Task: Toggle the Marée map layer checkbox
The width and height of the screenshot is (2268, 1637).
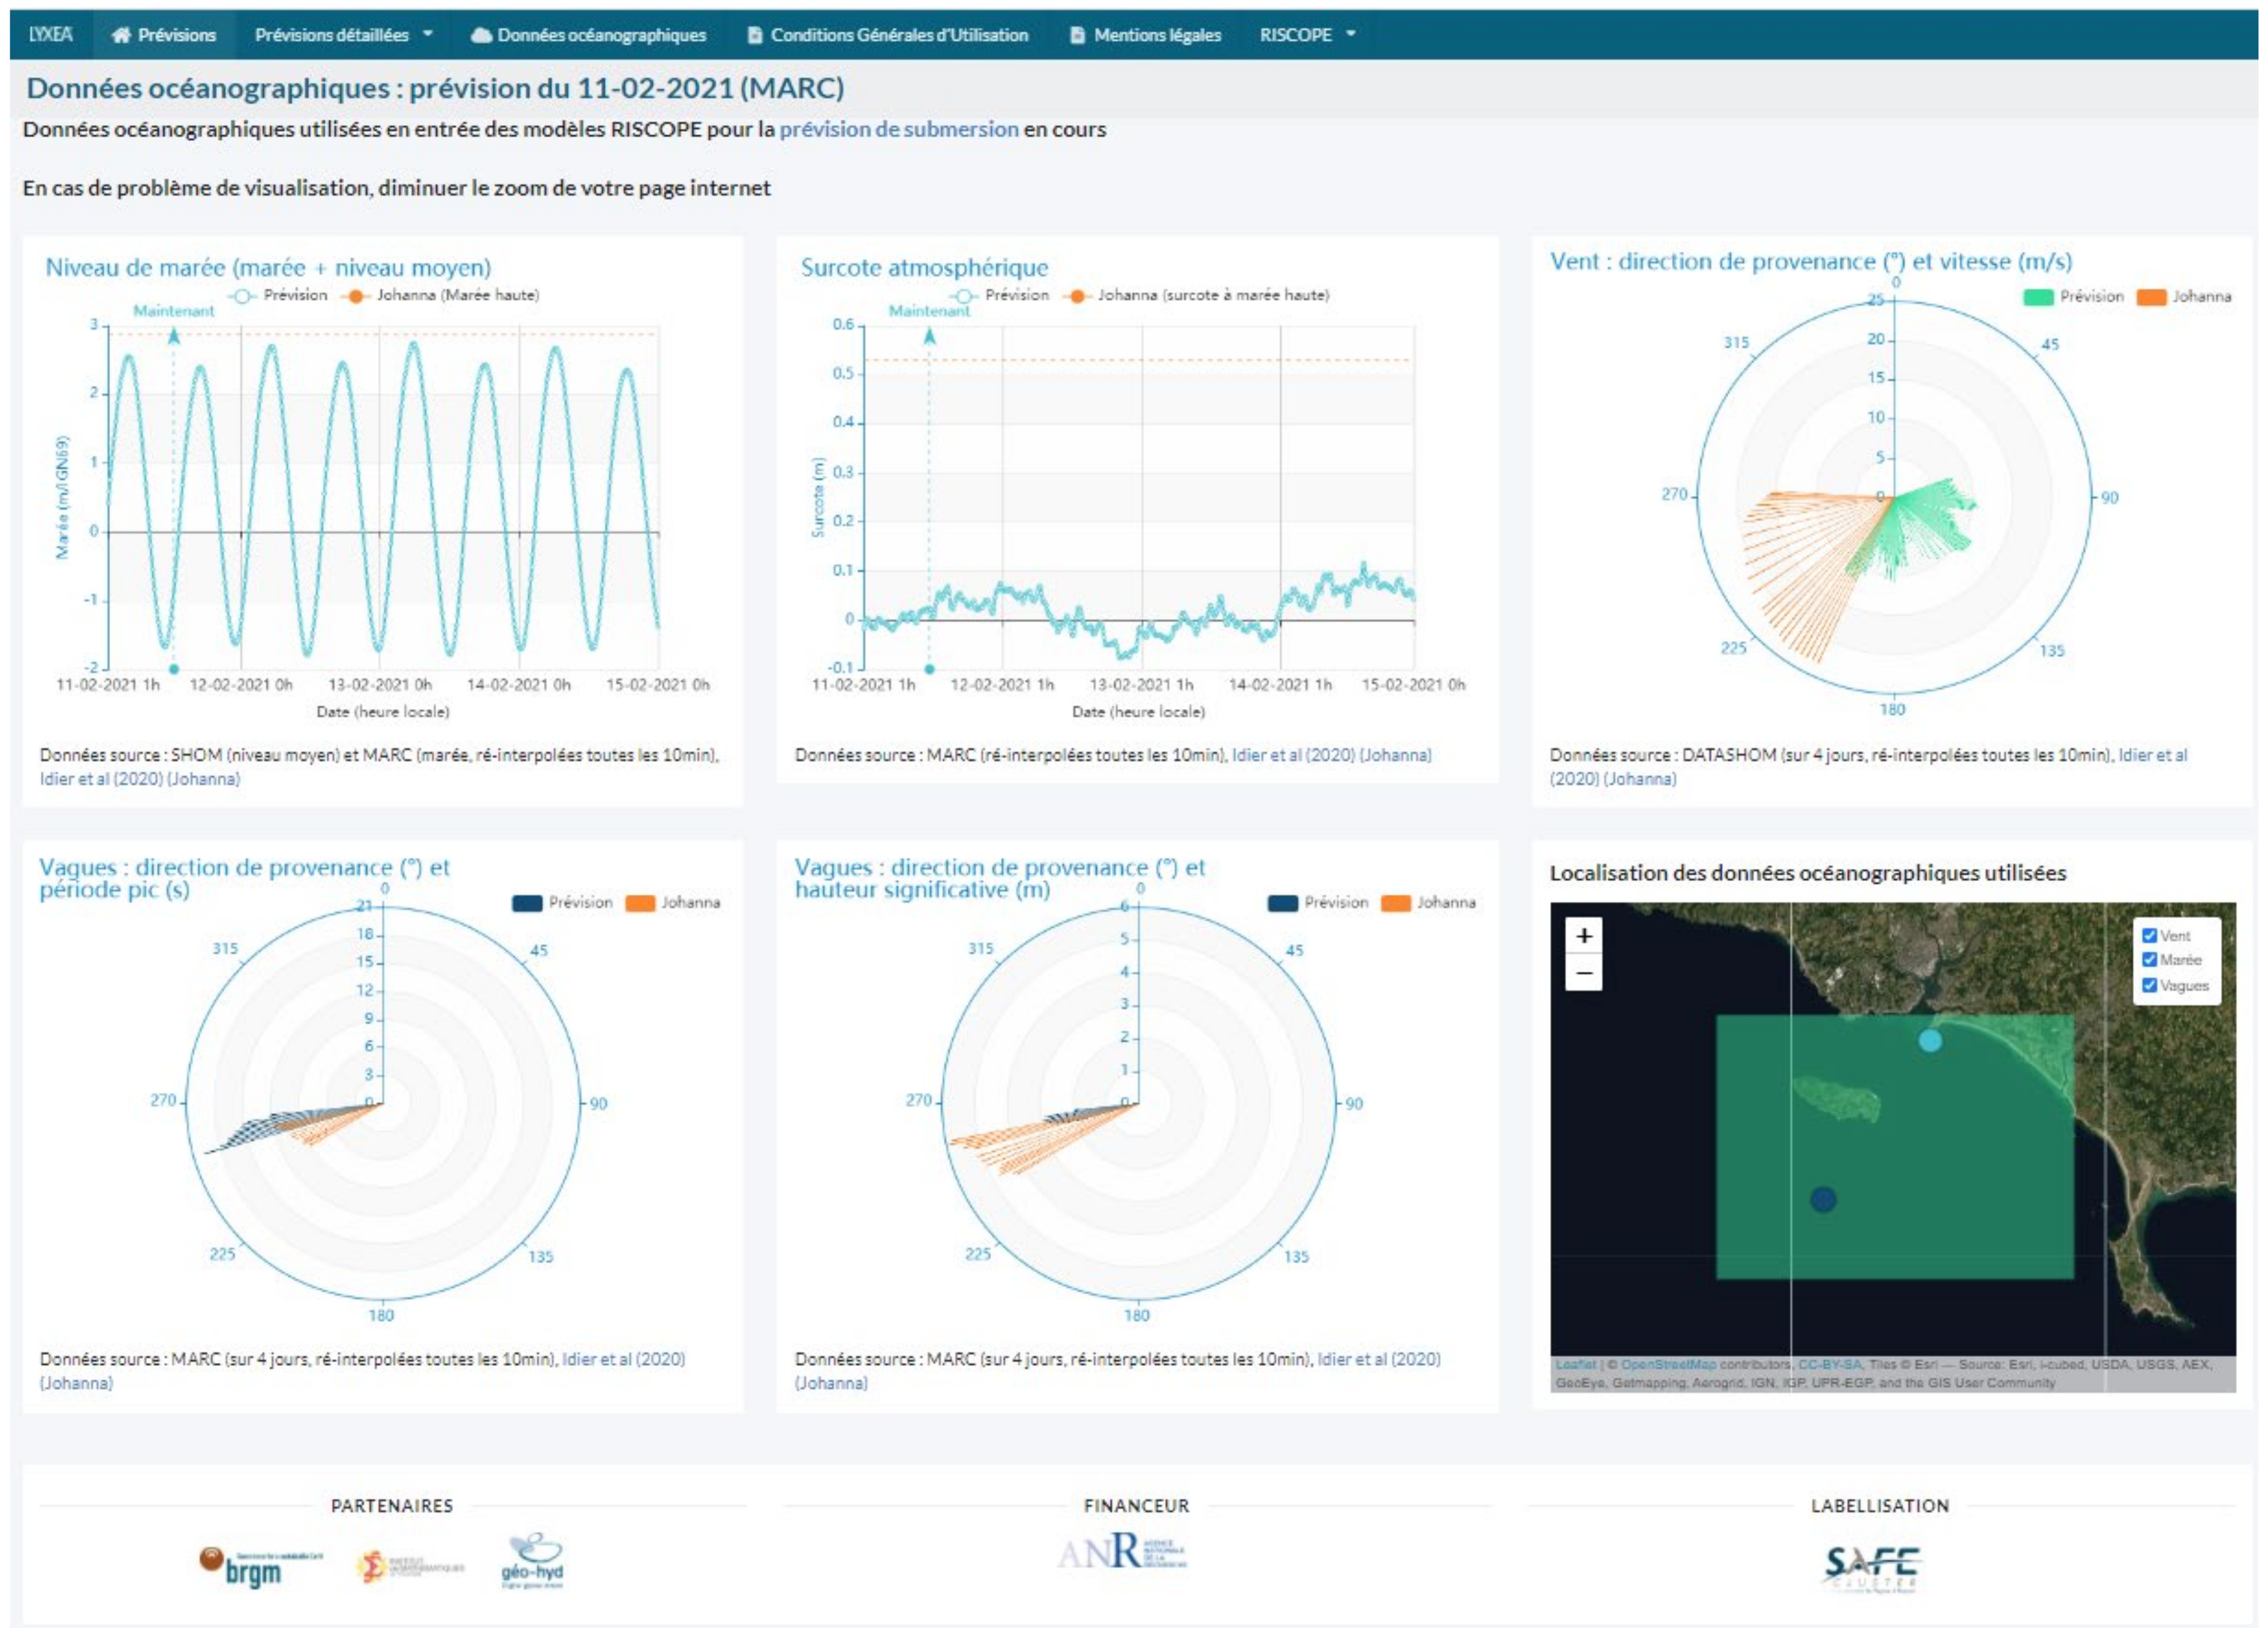Action: coord(2149,960)
